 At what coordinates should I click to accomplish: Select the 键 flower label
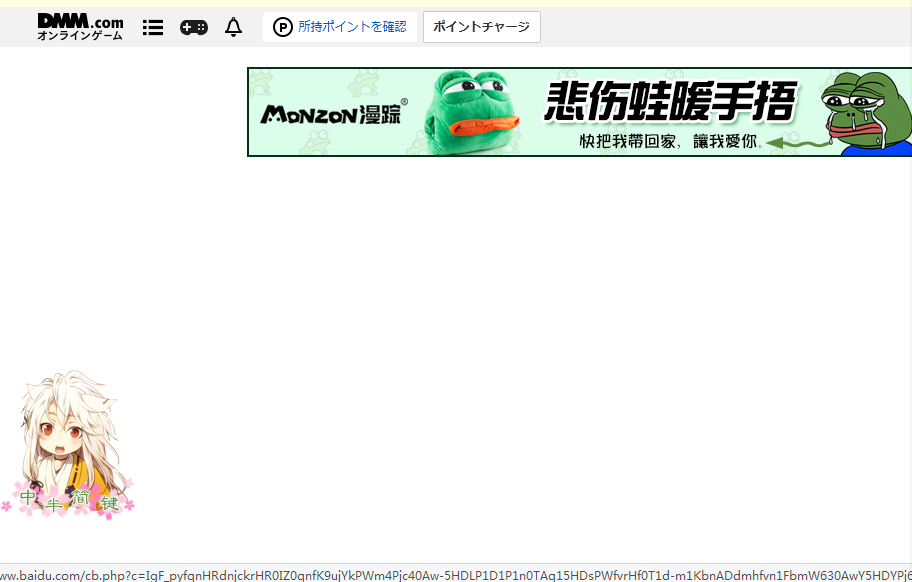point(109,503)
